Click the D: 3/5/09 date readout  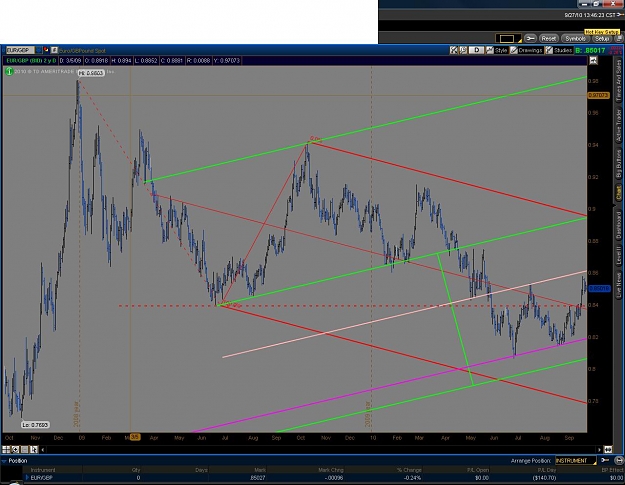click(71, 61)
